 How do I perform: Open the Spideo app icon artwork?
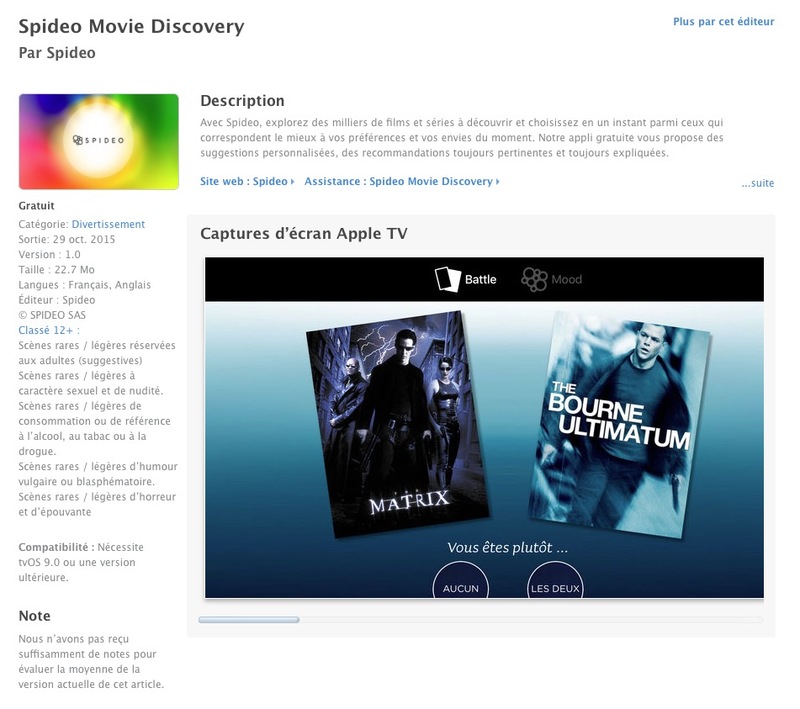coord(98,141)
